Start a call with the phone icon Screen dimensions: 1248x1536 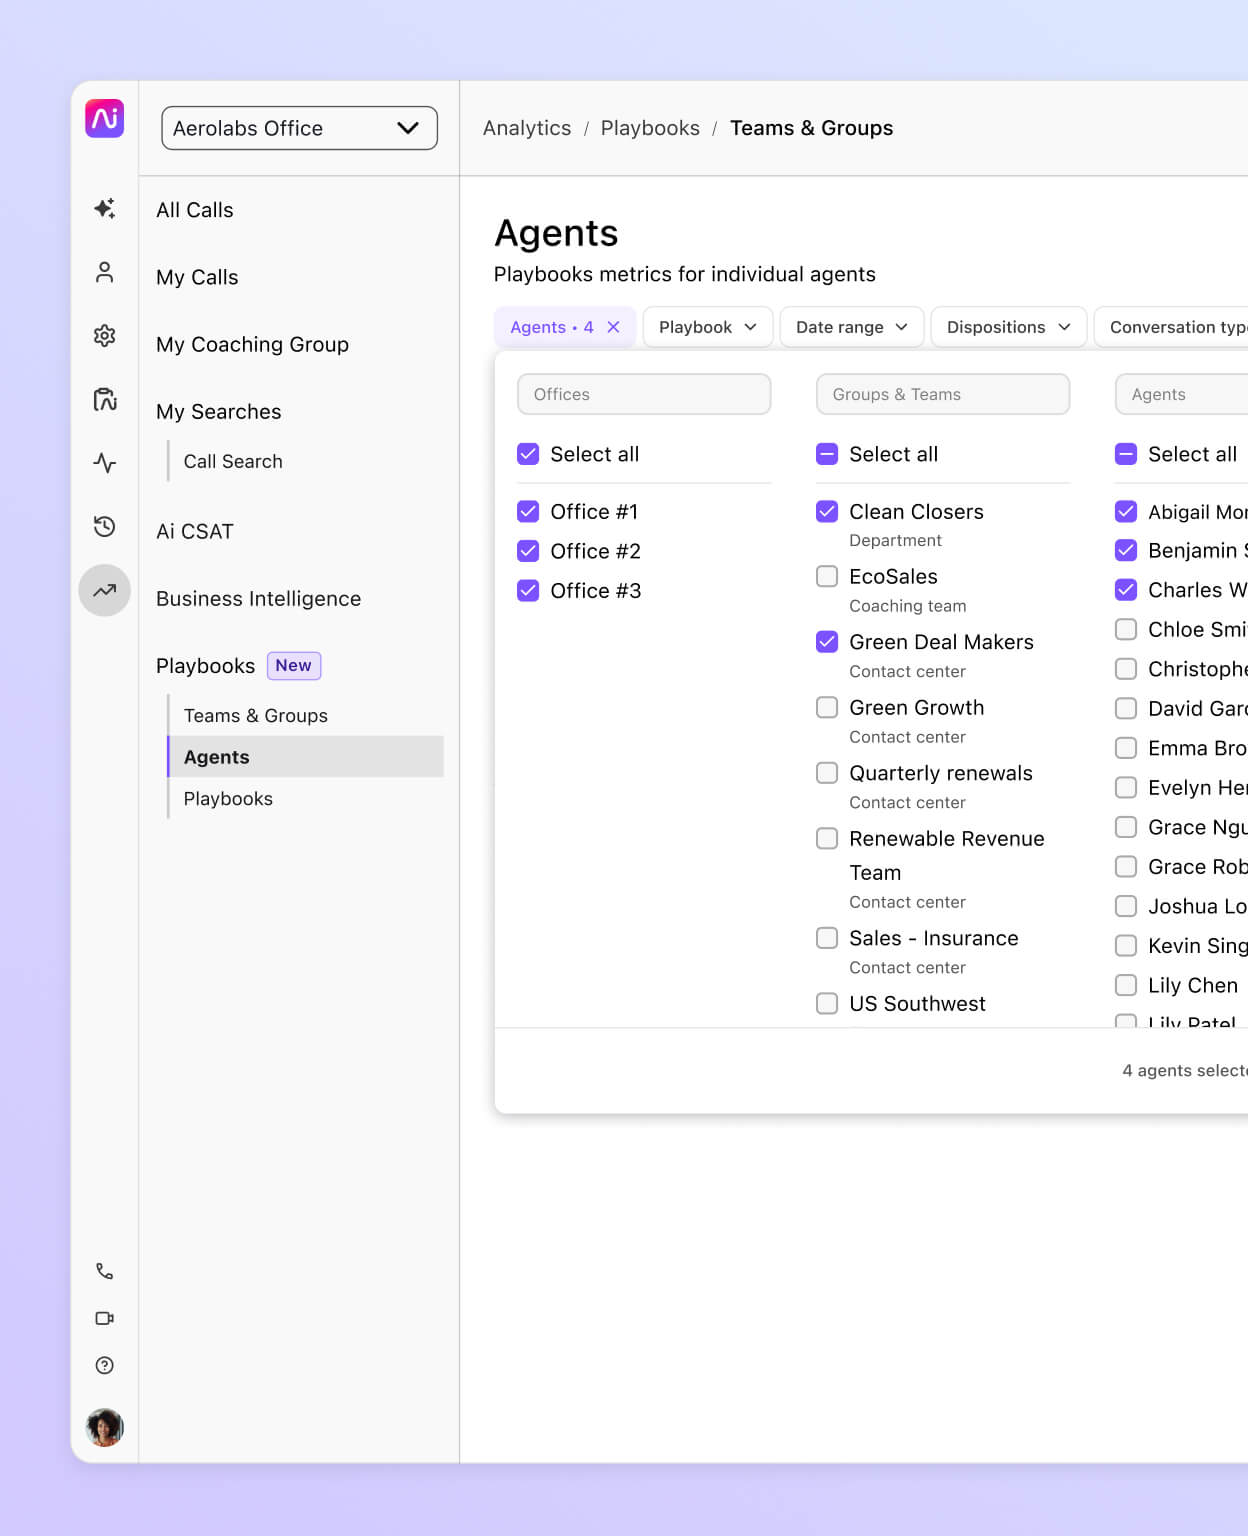click(104, 1270)
